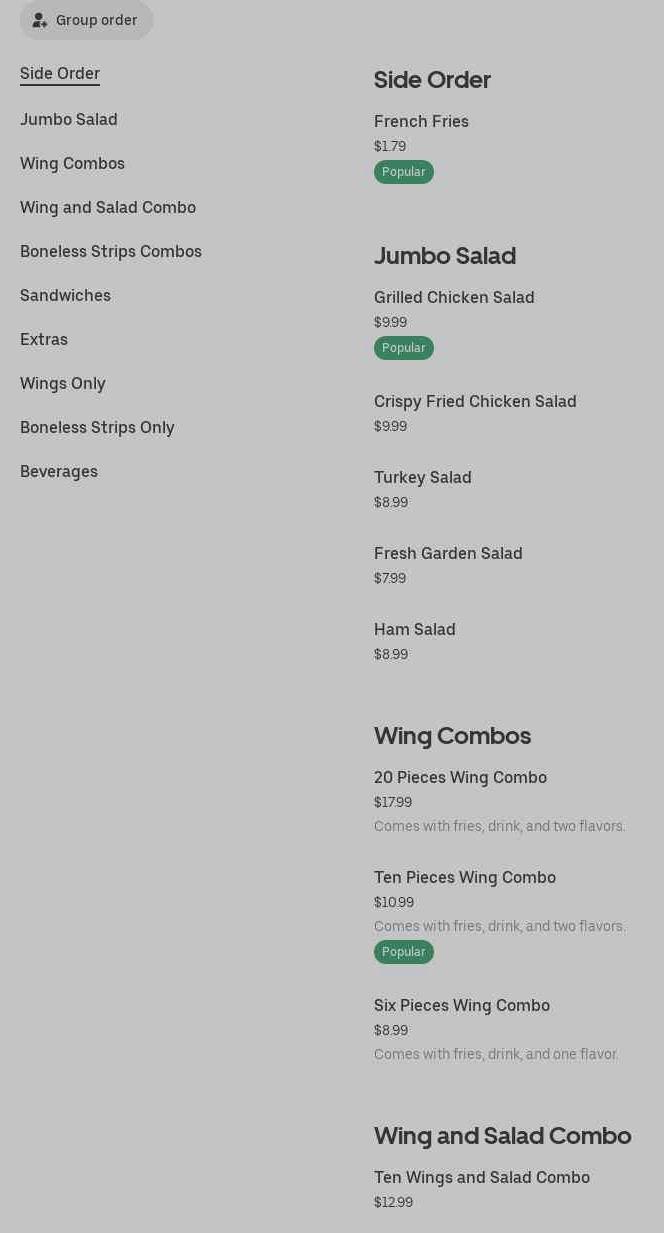Viewport: 664px width, 1233px height.
Task: Select Wing Combos in sidebar menu
Action: tap(72, 164)
